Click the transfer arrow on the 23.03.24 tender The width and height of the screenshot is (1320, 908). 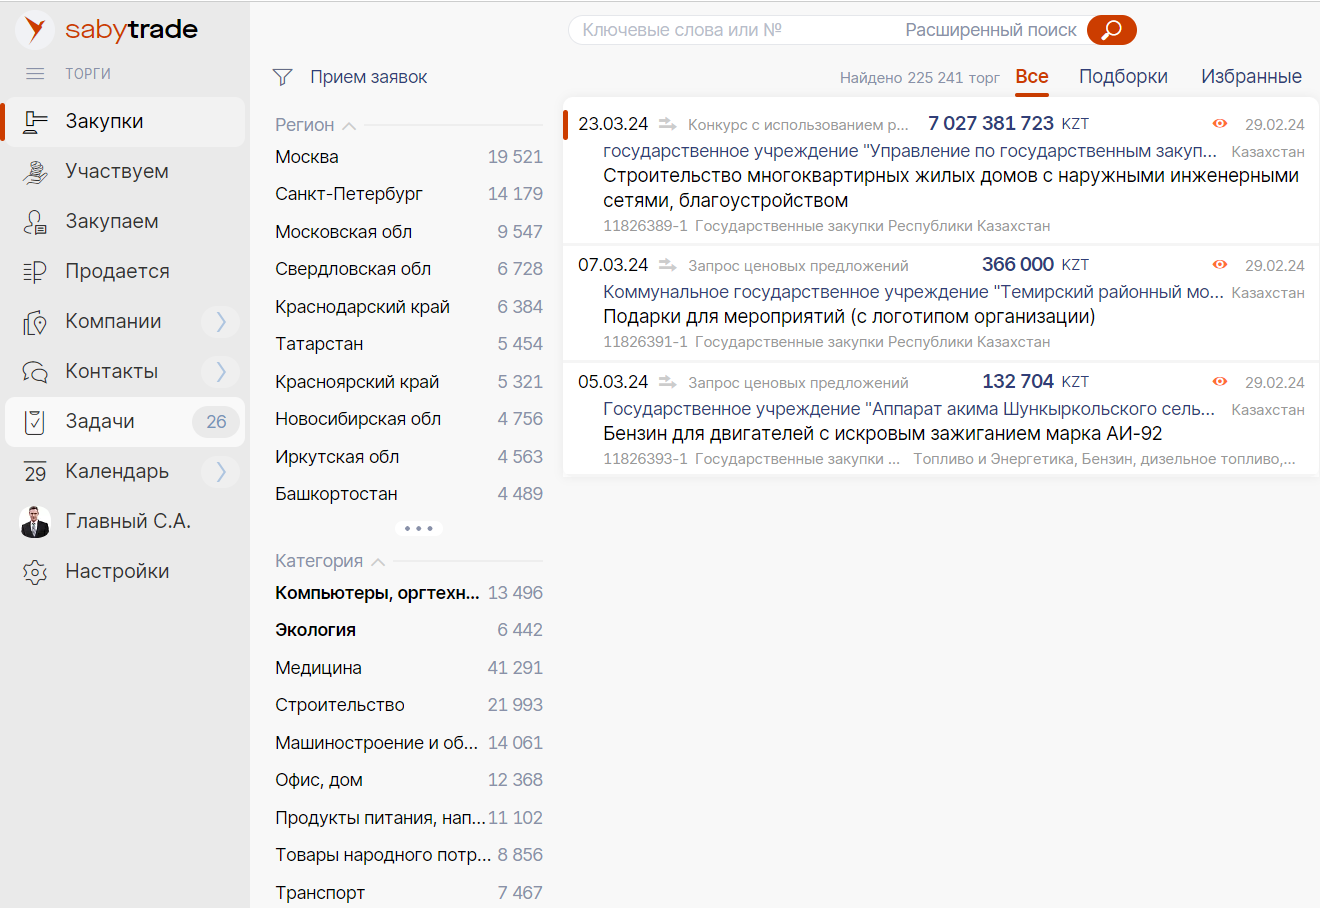click(667, 123)
